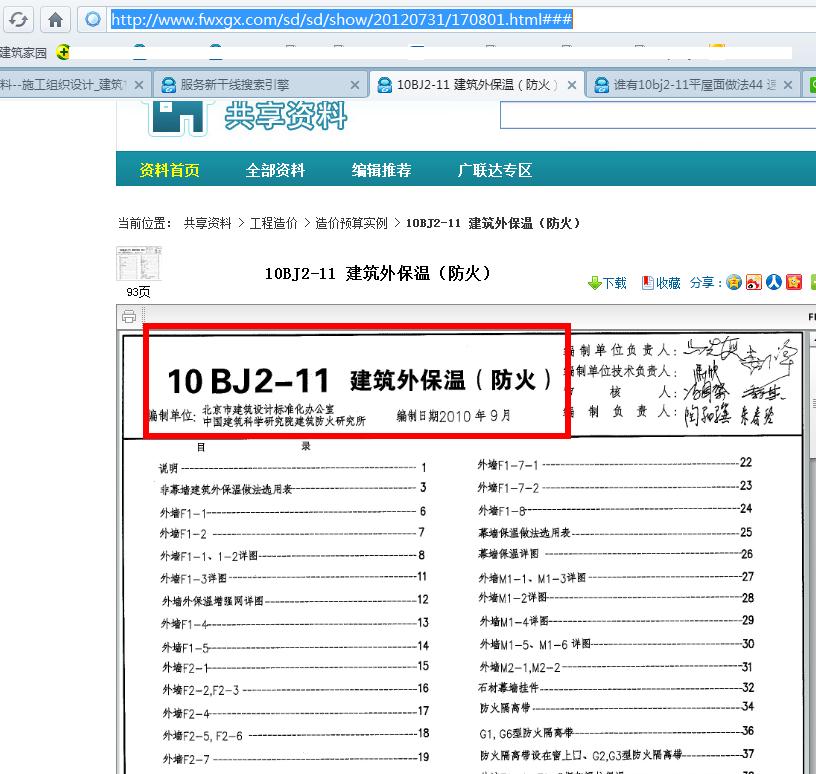Click the 工程造价 breadcrumb link
The height and width of the screenshot is (774, 816).
pos(273,223)
